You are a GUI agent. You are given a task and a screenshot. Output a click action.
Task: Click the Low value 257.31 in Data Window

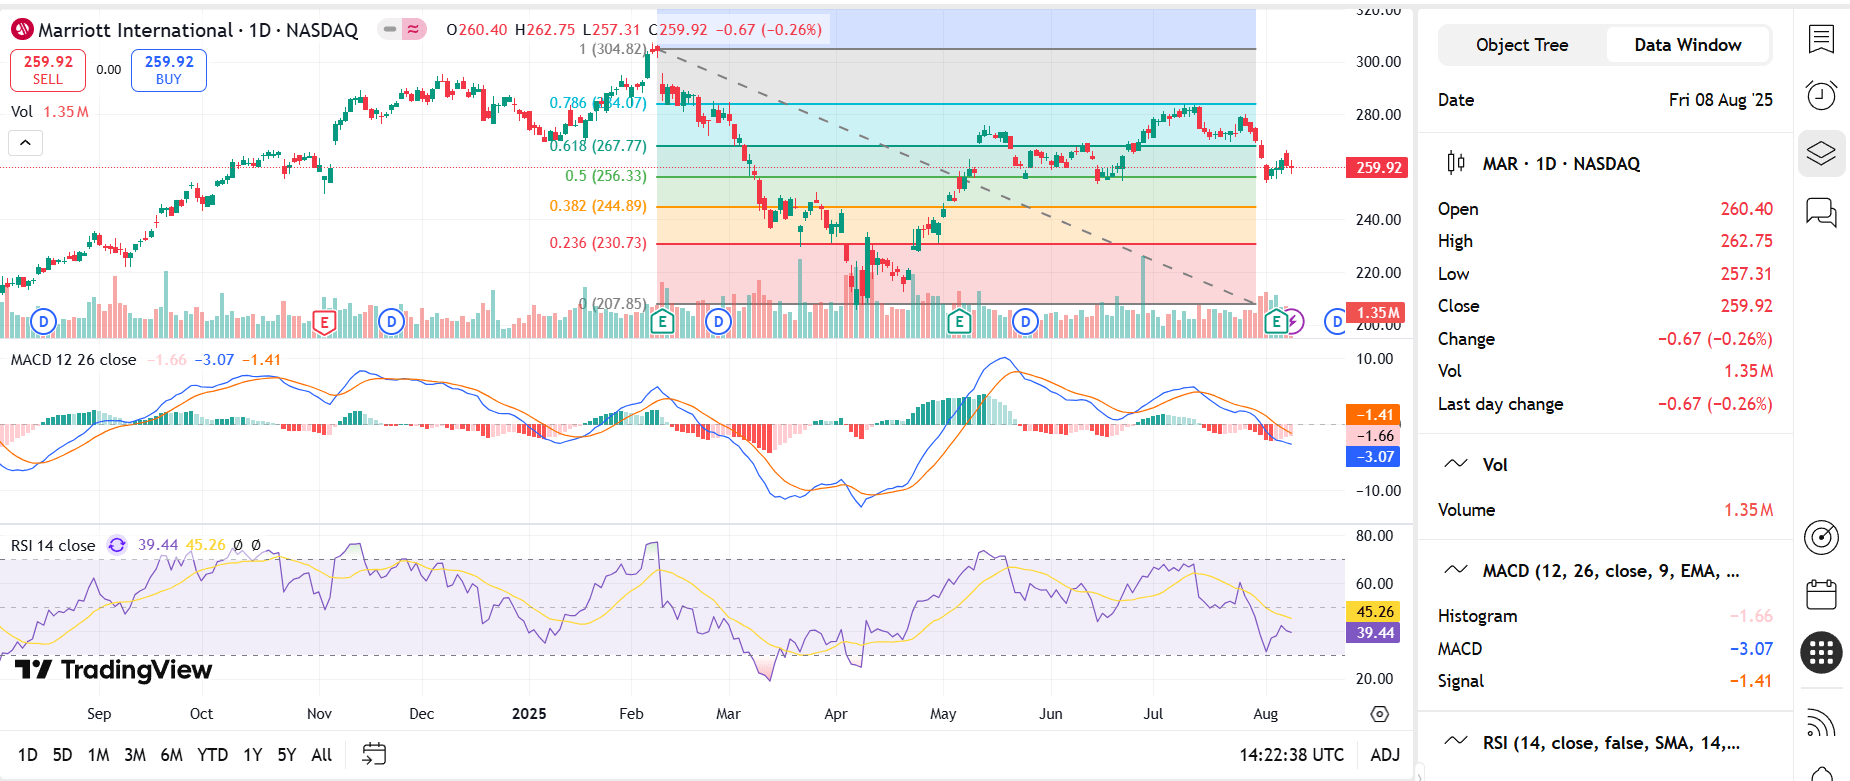click(x=1746, y=274)
